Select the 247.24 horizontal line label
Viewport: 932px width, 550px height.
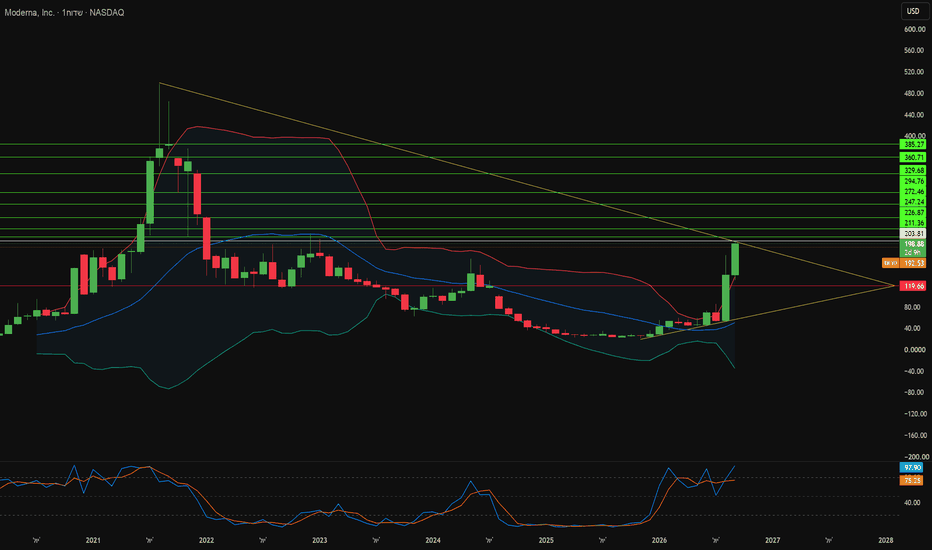pos(913,202)
